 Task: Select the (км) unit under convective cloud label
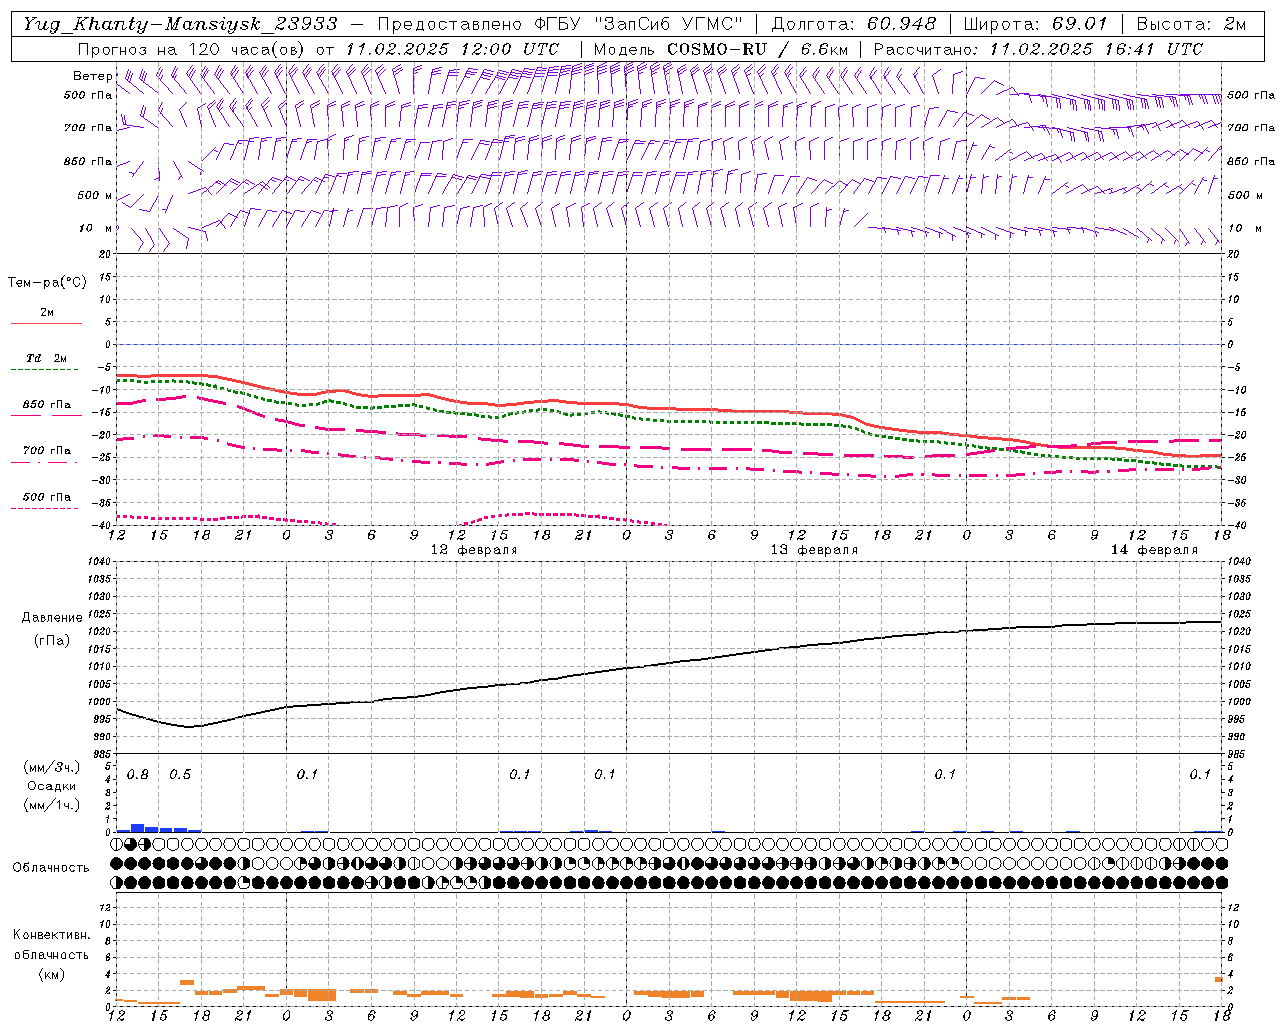(51, 974)
